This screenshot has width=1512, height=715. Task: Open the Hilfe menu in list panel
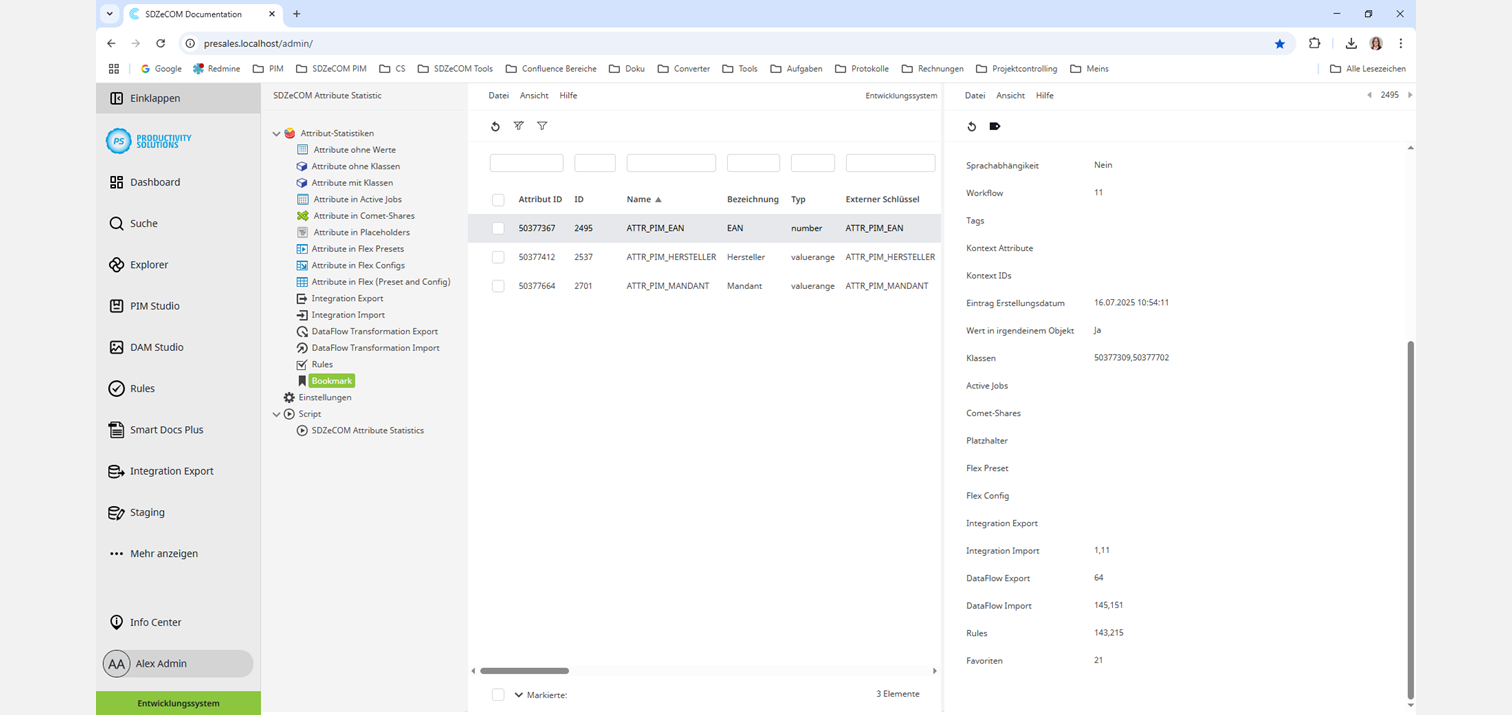(x=568, y=96)
